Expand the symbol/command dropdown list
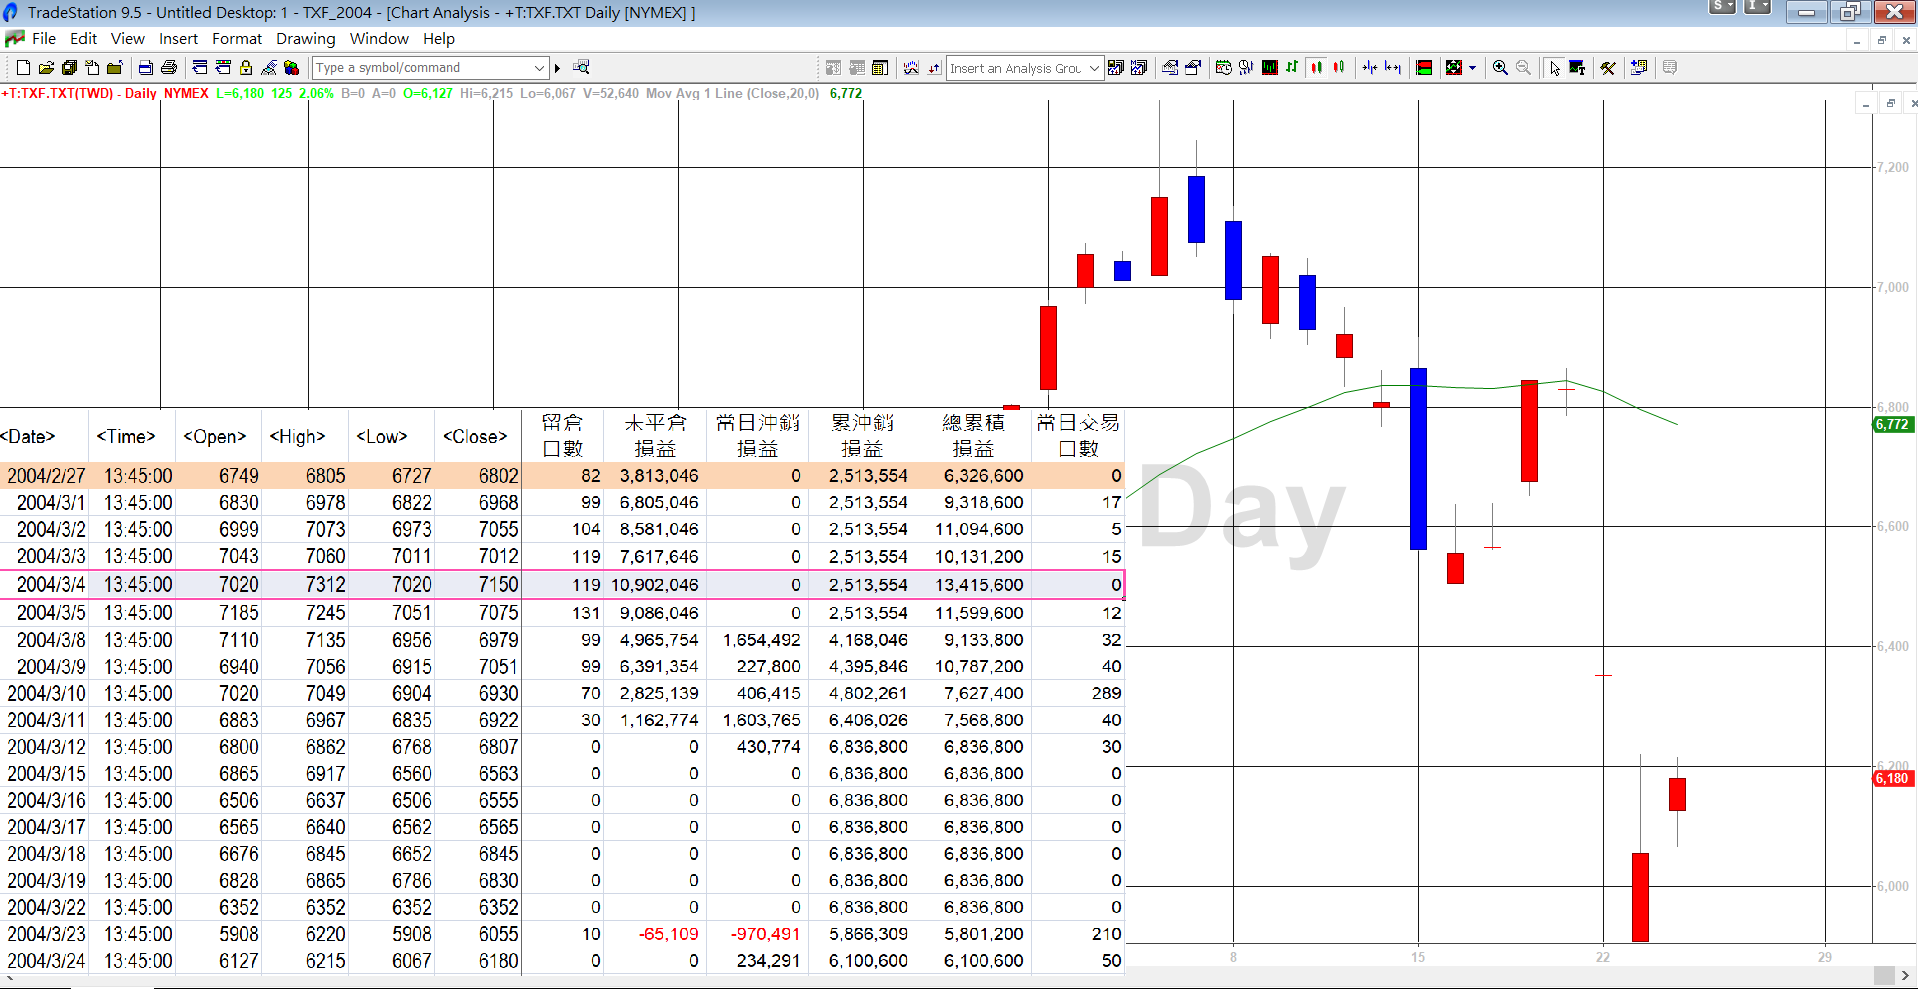 pyautogui.click(x=539, y=68)
